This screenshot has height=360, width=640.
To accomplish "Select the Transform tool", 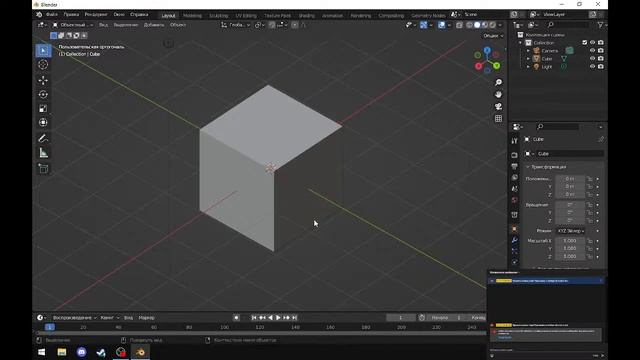I will coord(43,122).
